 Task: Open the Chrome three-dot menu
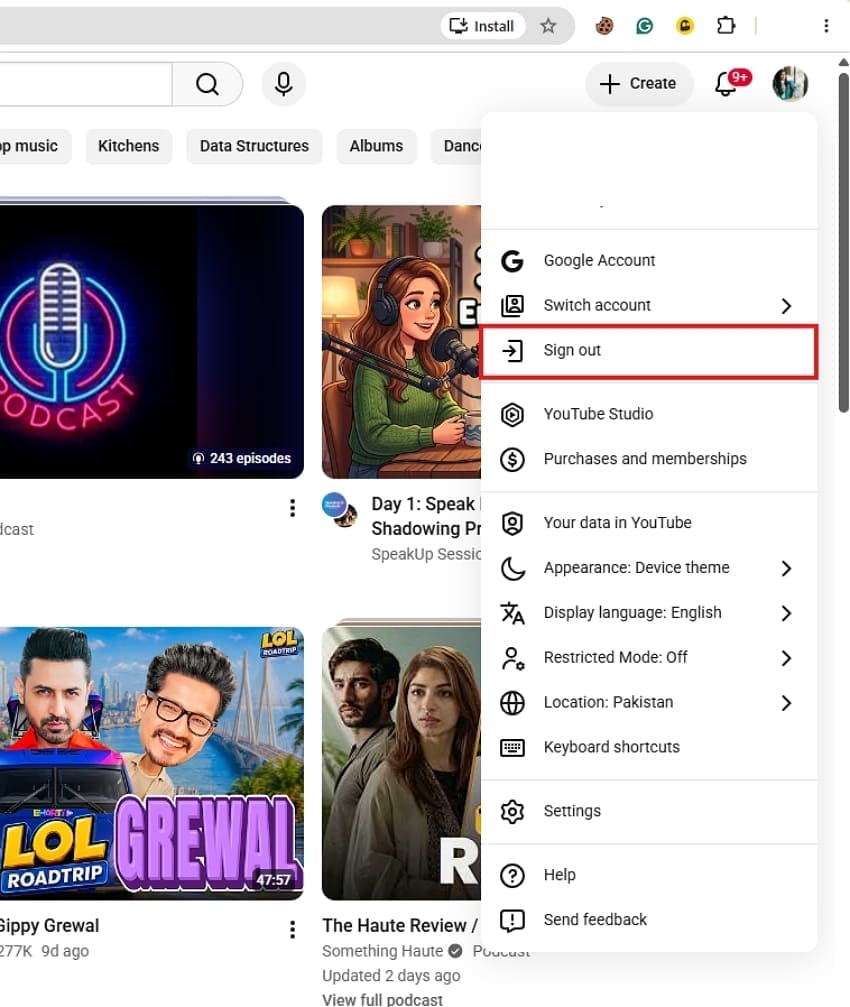[826, 26]
